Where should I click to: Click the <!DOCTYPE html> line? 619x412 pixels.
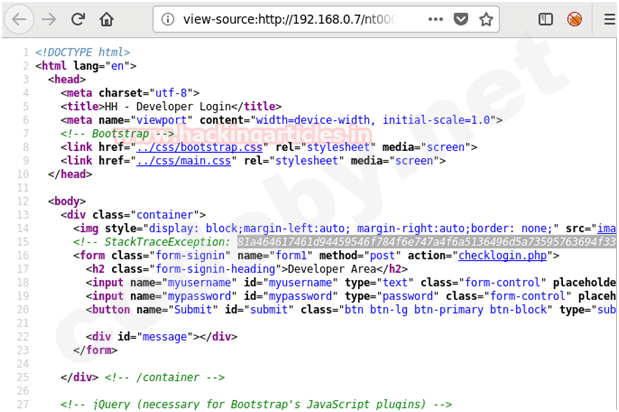point(83,52)
